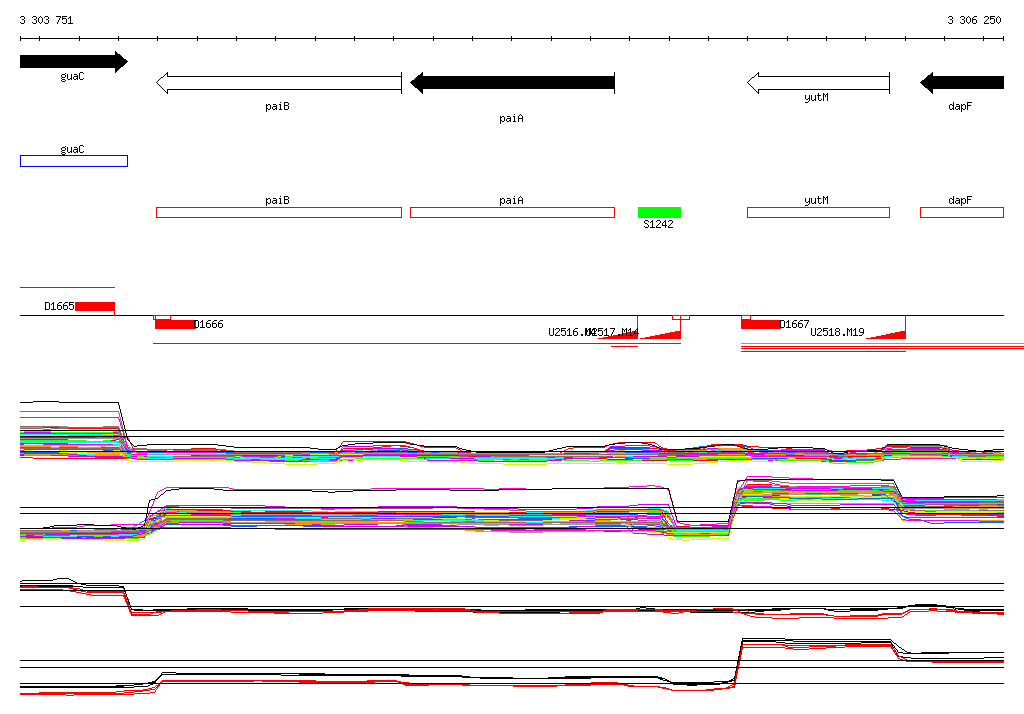
Task: Click the D1667 red block
Action: click(761, 324)
